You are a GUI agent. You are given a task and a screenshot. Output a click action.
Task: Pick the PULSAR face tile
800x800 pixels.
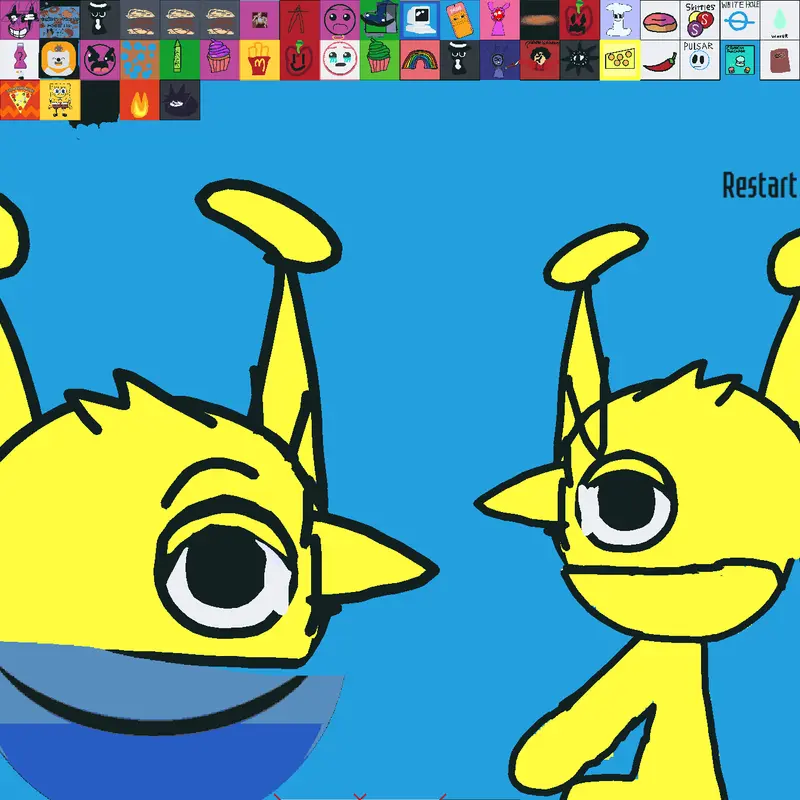[x=699, y=60]
